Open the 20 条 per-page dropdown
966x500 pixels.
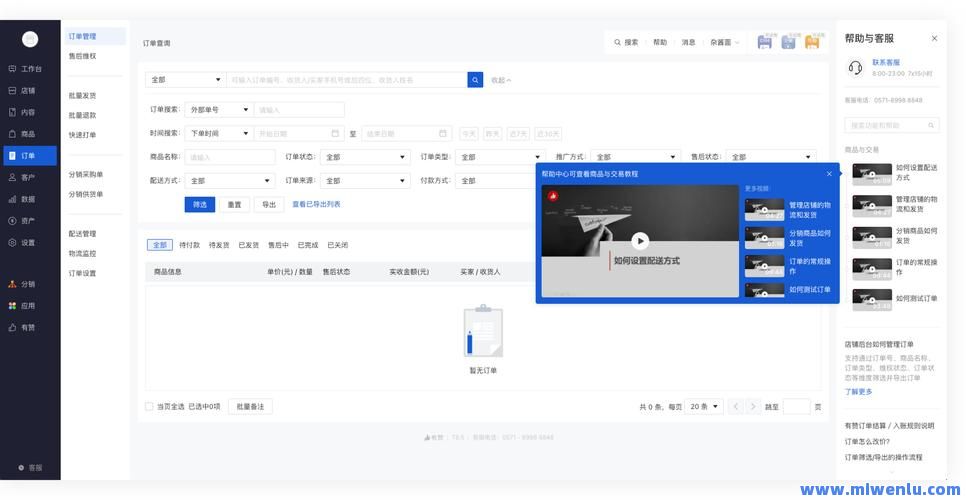coord(704,407)
